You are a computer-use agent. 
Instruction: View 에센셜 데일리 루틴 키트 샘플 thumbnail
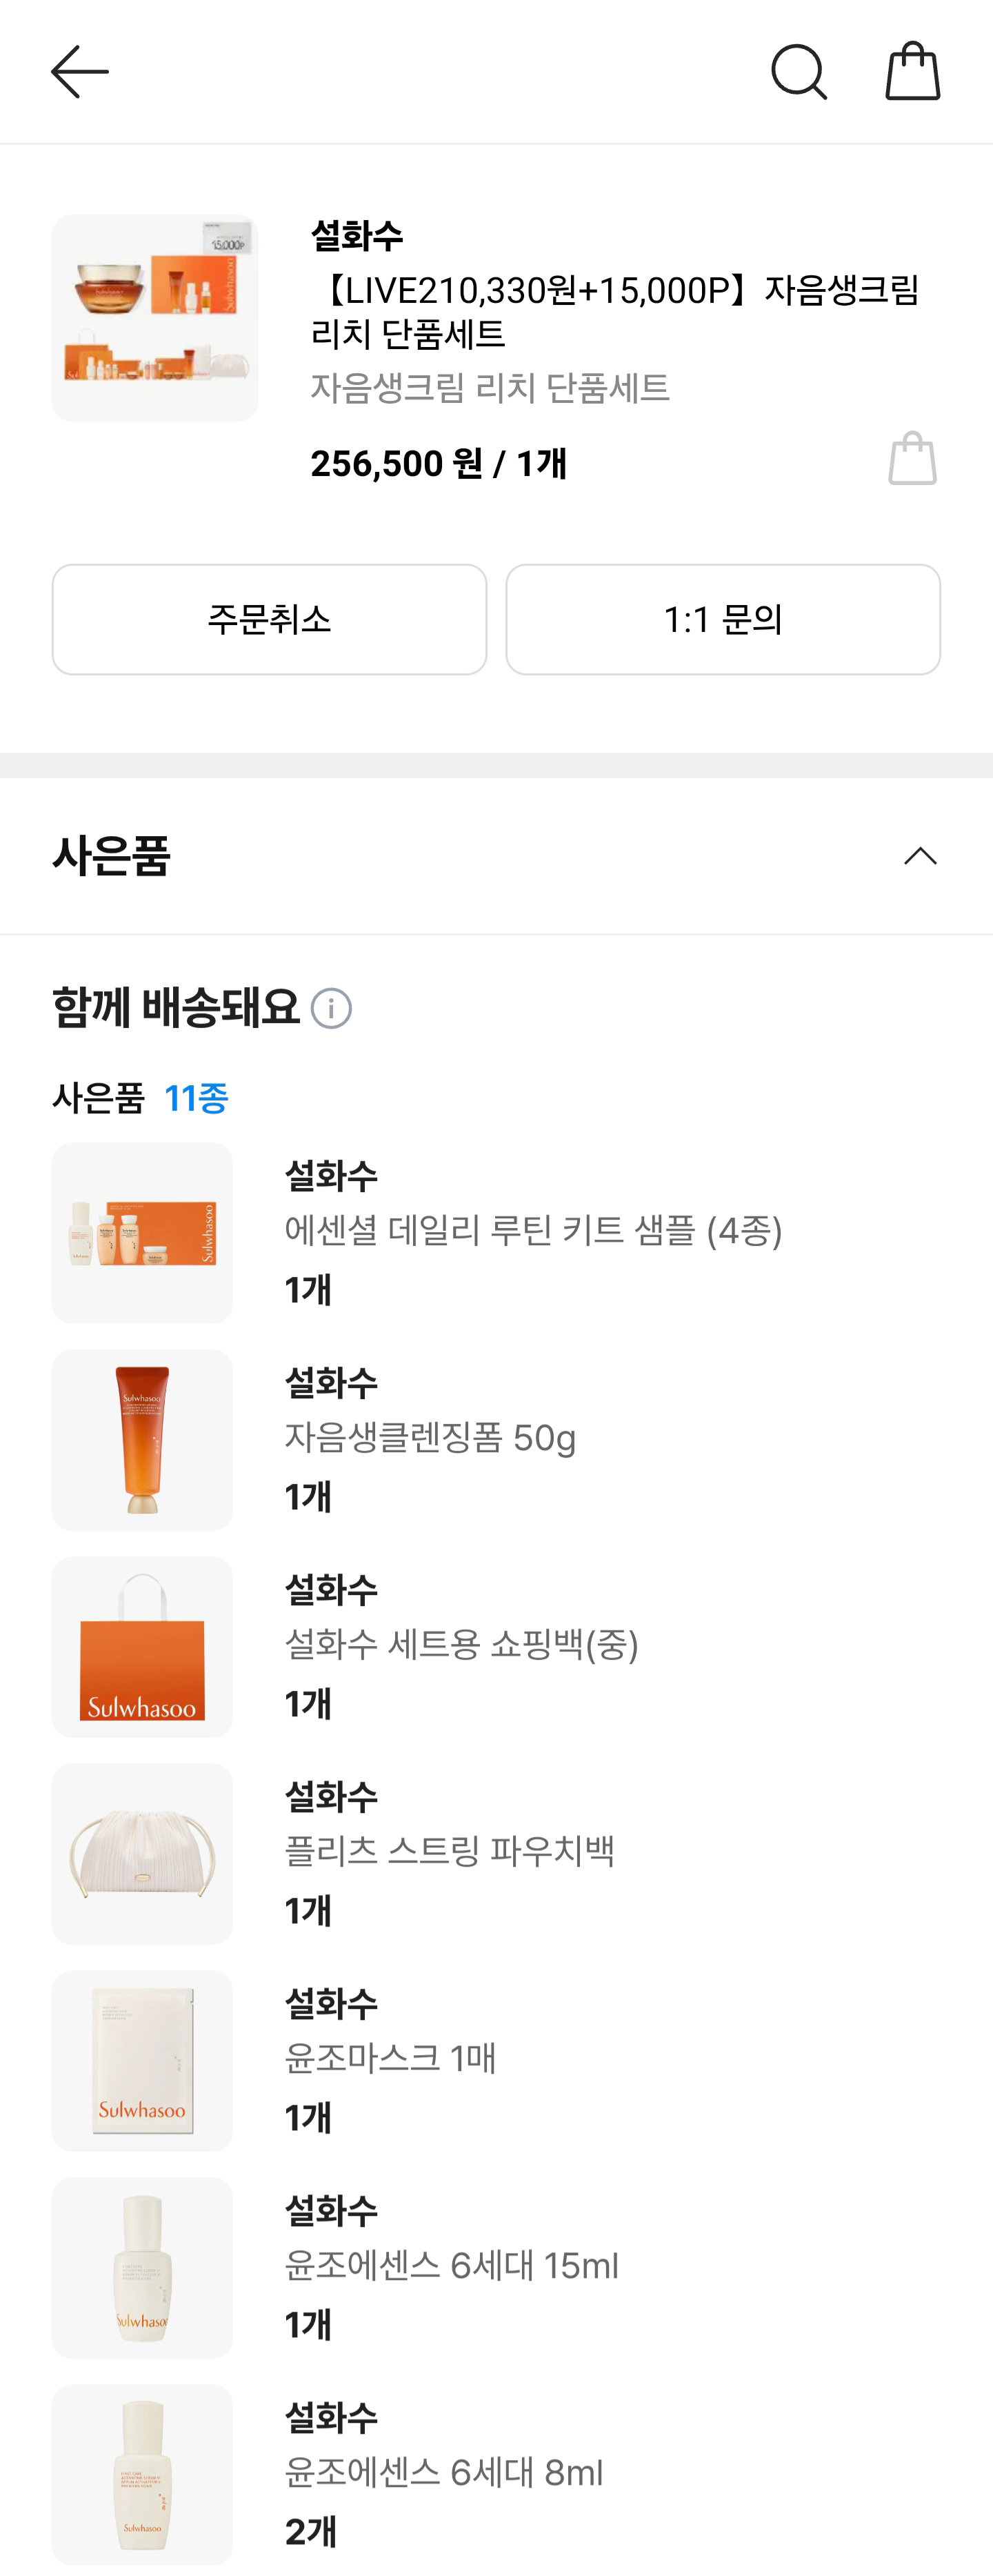point(142,1233)
